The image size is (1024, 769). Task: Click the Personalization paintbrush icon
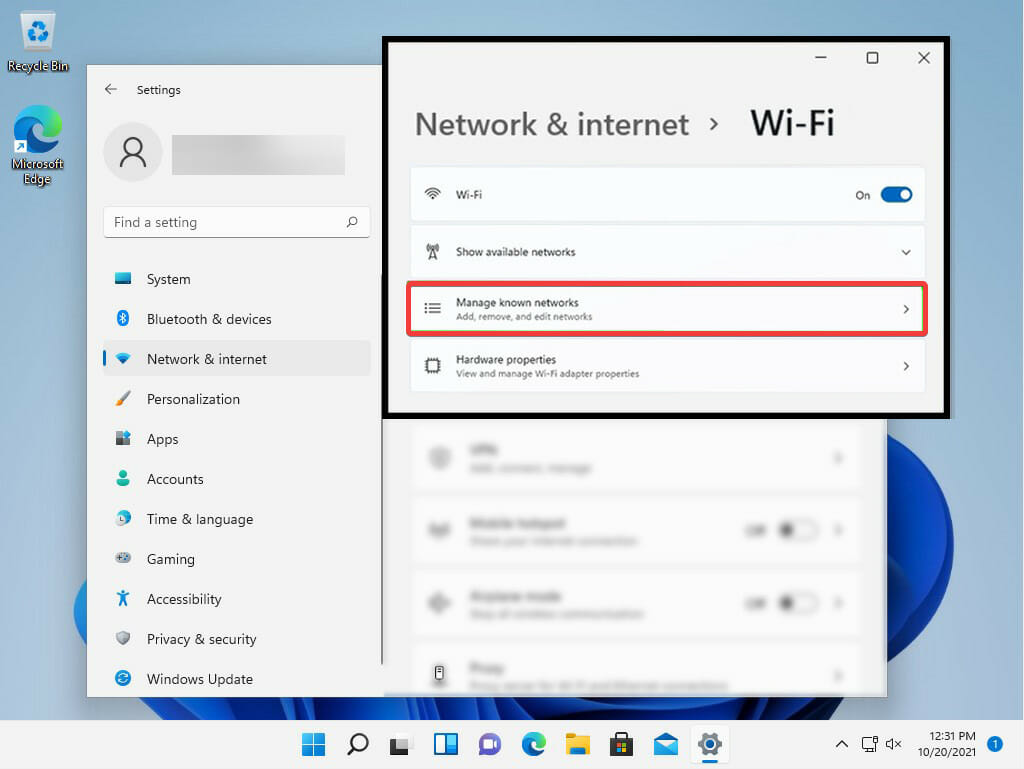click(123, 399)
